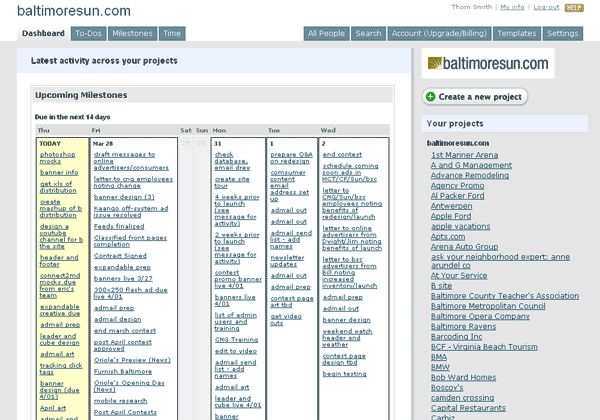Open Account (Upgrade/Billing) tab
Viewport: 600px width, 420px height.
coord(439,33)
